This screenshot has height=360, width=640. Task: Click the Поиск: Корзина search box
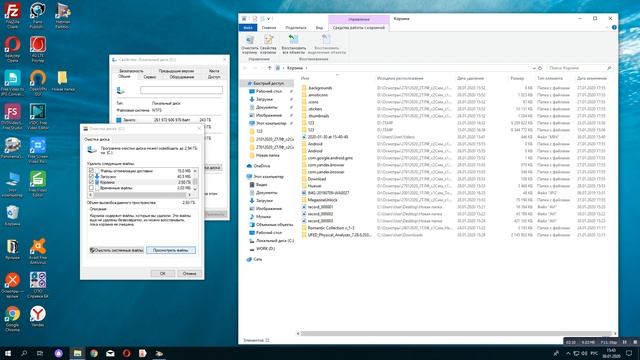click(580, 68)
